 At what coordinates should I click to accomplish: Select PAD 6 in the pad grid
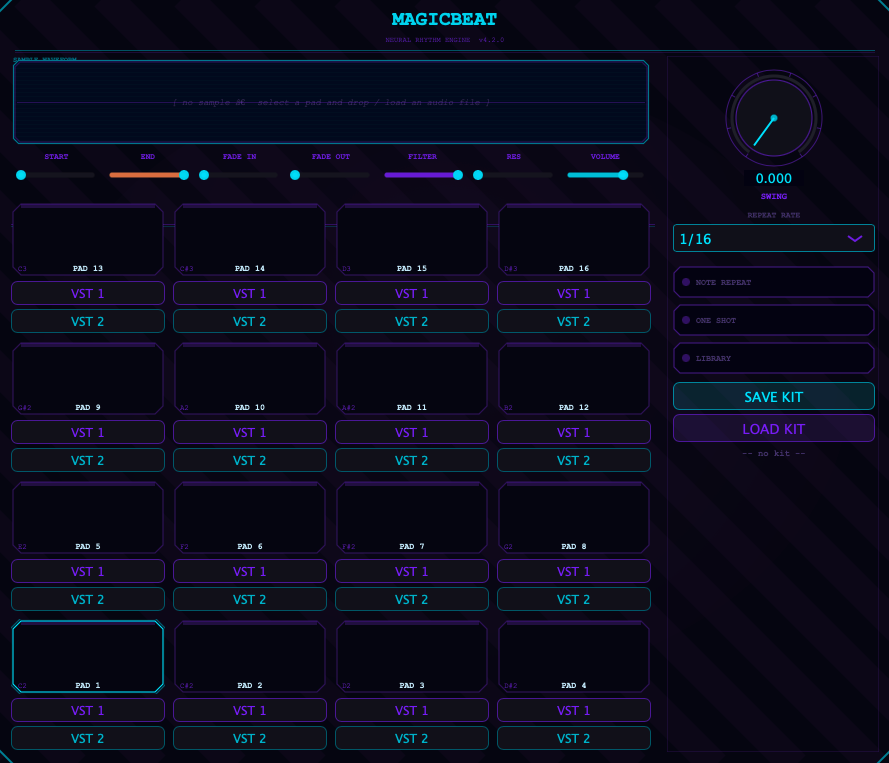click(249, 517)
